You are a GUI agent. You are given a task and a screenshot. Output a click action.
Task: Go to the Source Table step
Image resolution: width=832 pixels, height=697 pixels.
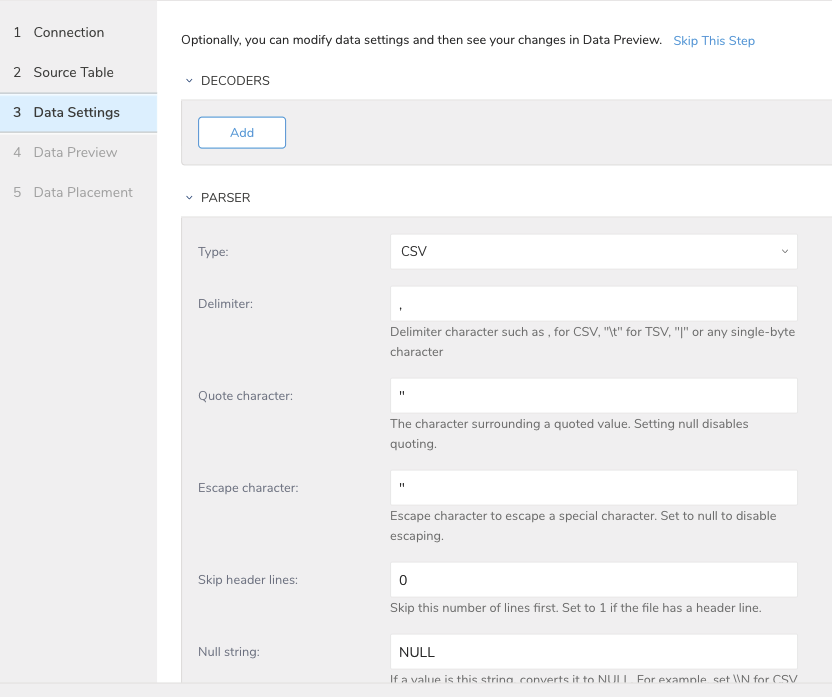tap(73, 72)
